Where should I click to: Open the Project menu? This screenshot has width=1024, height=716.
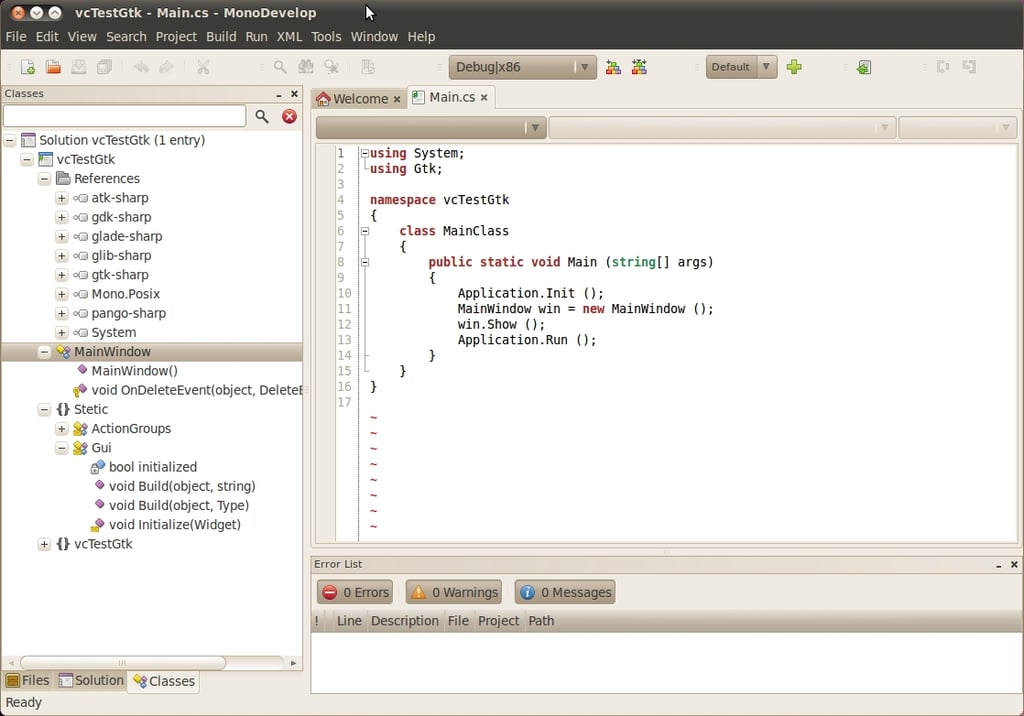pyautogui.click(x=176, y=37)
